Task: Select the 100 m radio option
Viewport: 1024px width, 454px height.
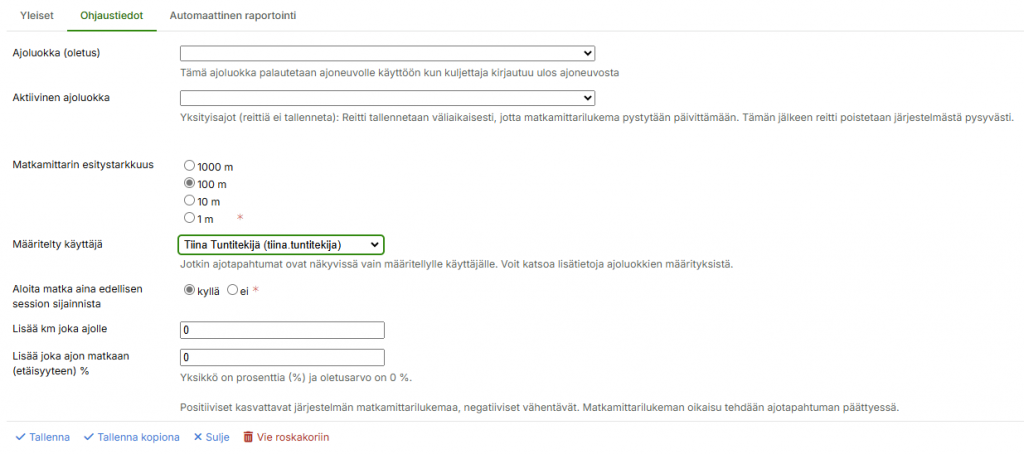Action: pyautogui.click(x=190, y=184)
